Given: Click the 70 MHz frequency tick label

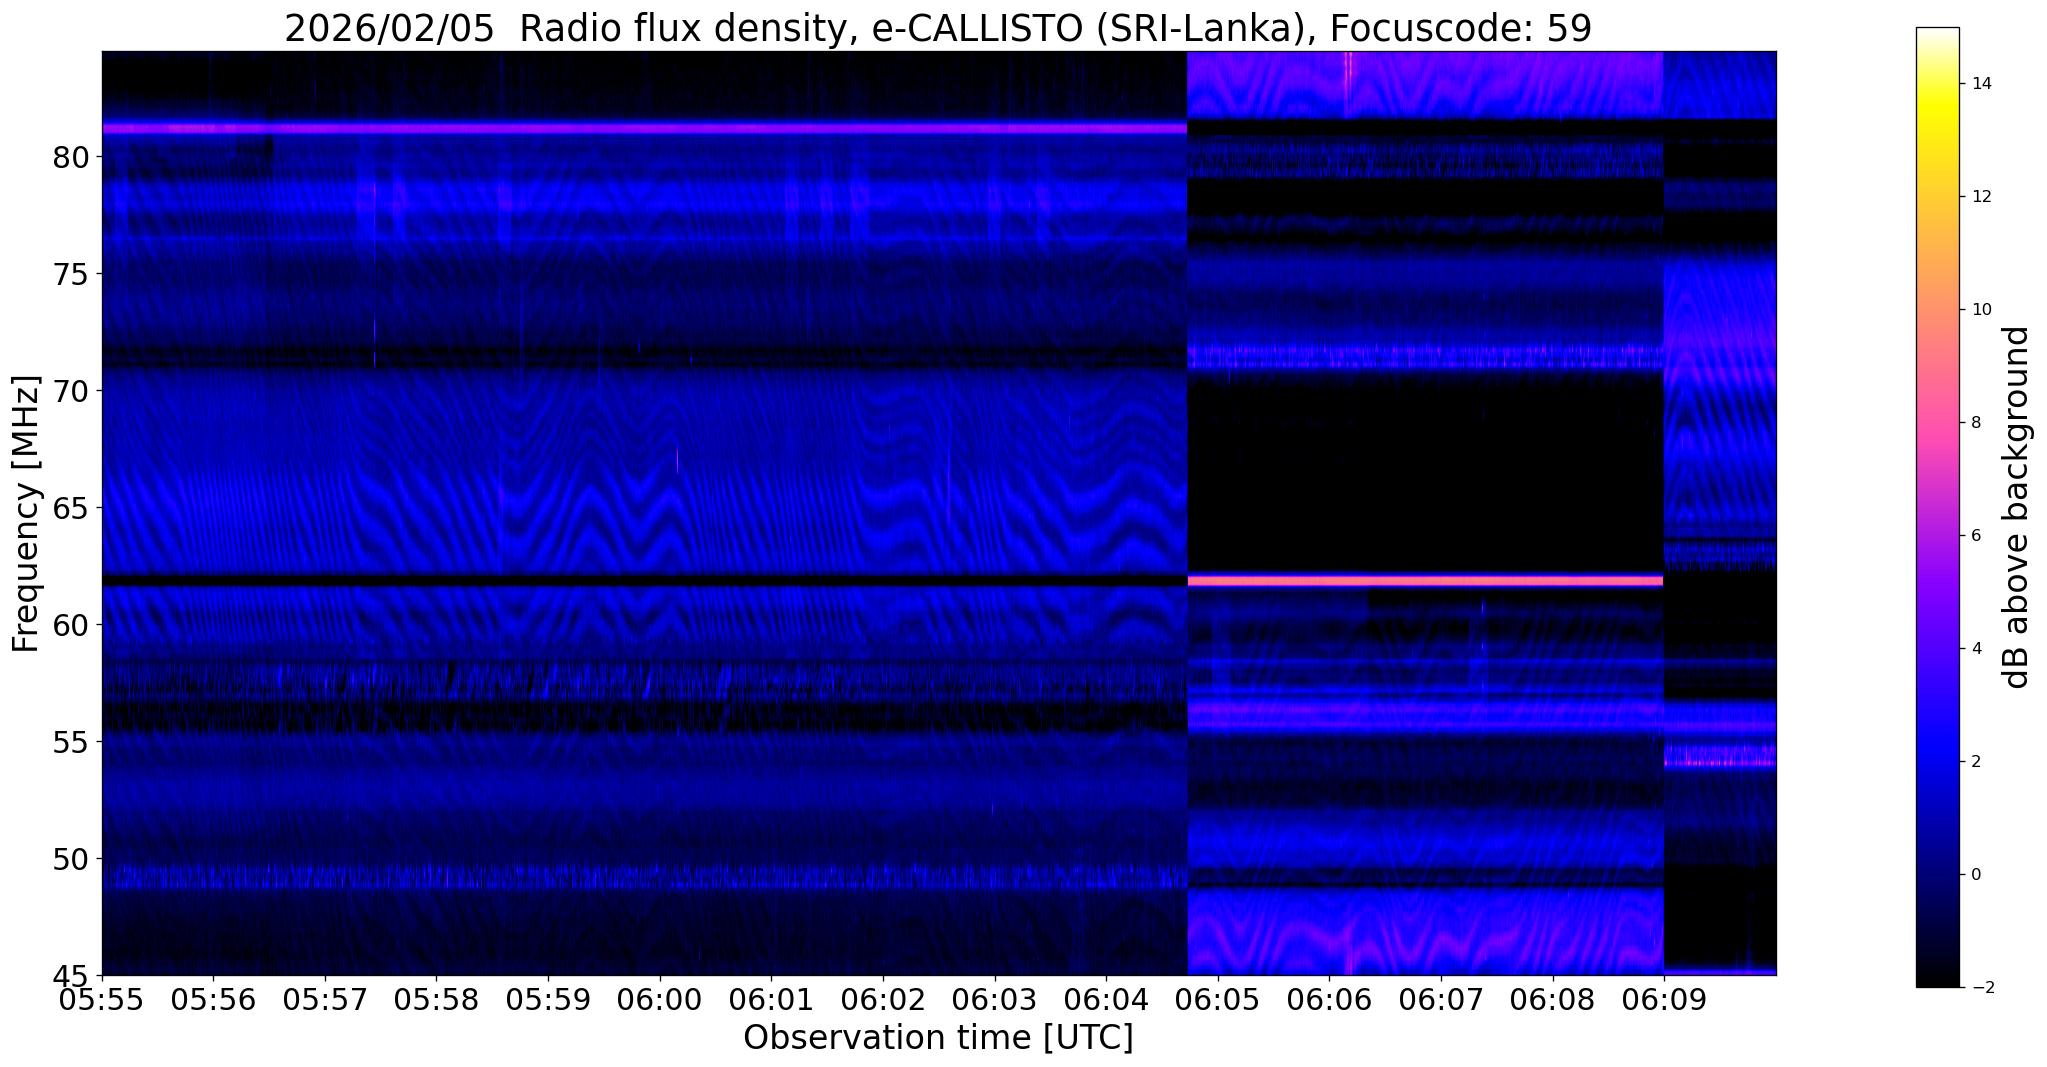Looking at the screenshot, I should 72,391.
